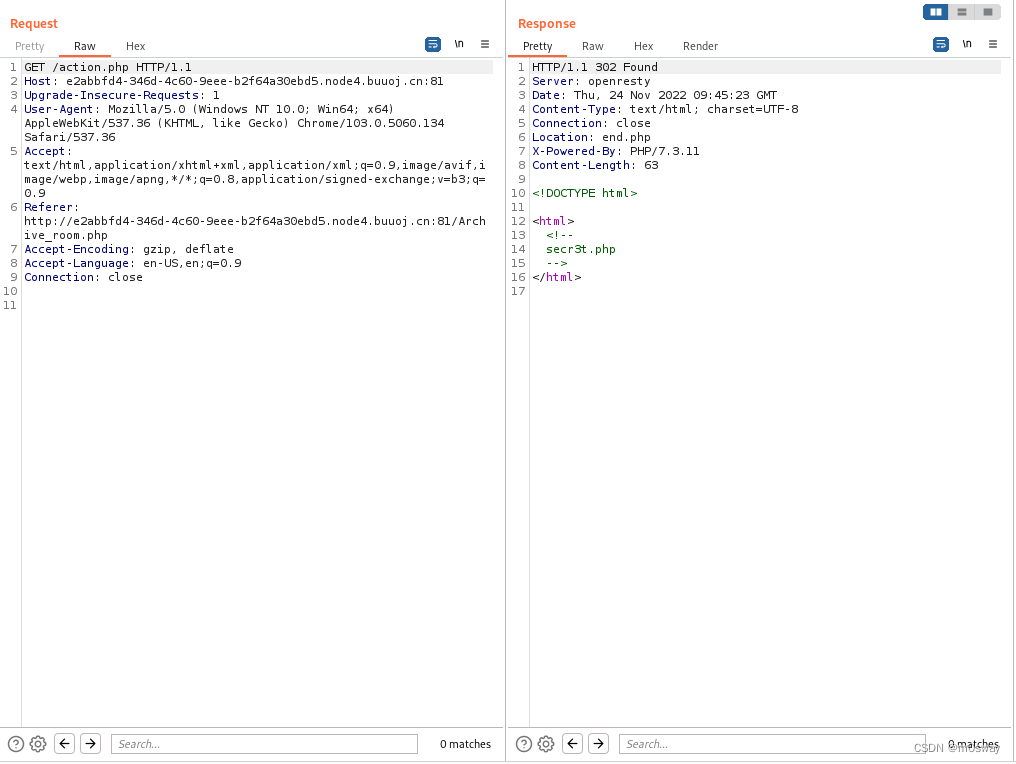This screenshot has height=764, width=1016.
Task: Toggle show non-printable \n in Response pane
Action: tap(967, 44)
